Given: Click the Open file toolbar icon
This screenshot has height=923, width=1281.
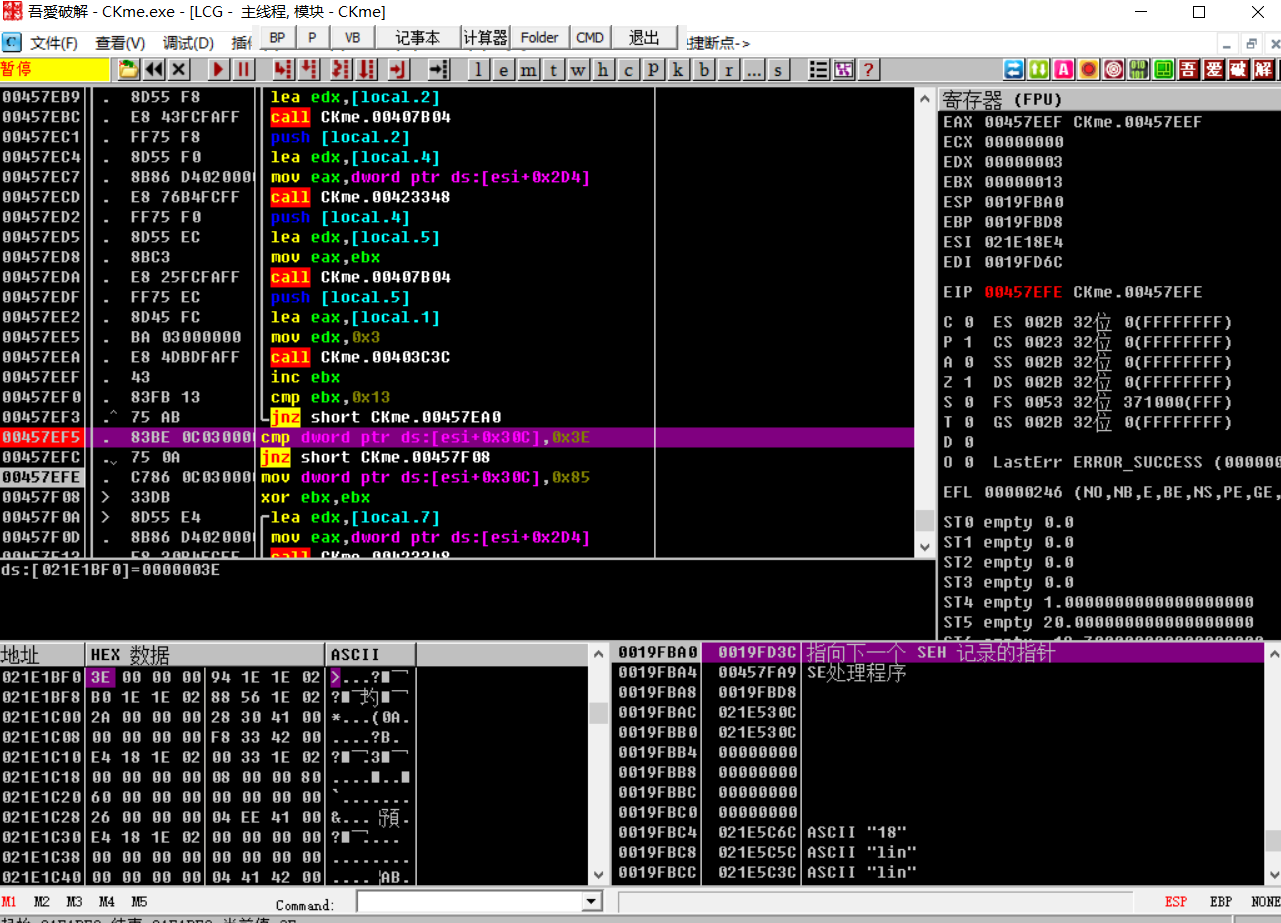Looking at the screenshot, I should click(x=128, y=69).
